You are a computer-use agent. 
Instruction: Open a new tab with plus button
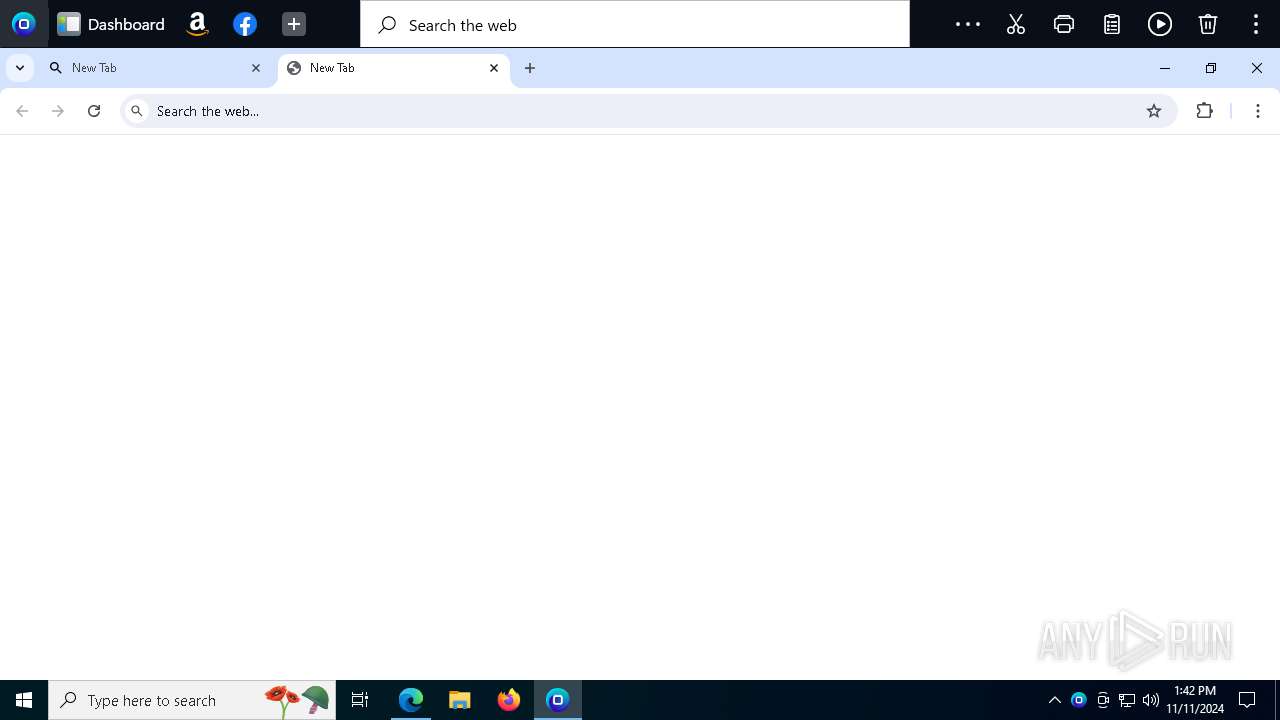[530, 68]
